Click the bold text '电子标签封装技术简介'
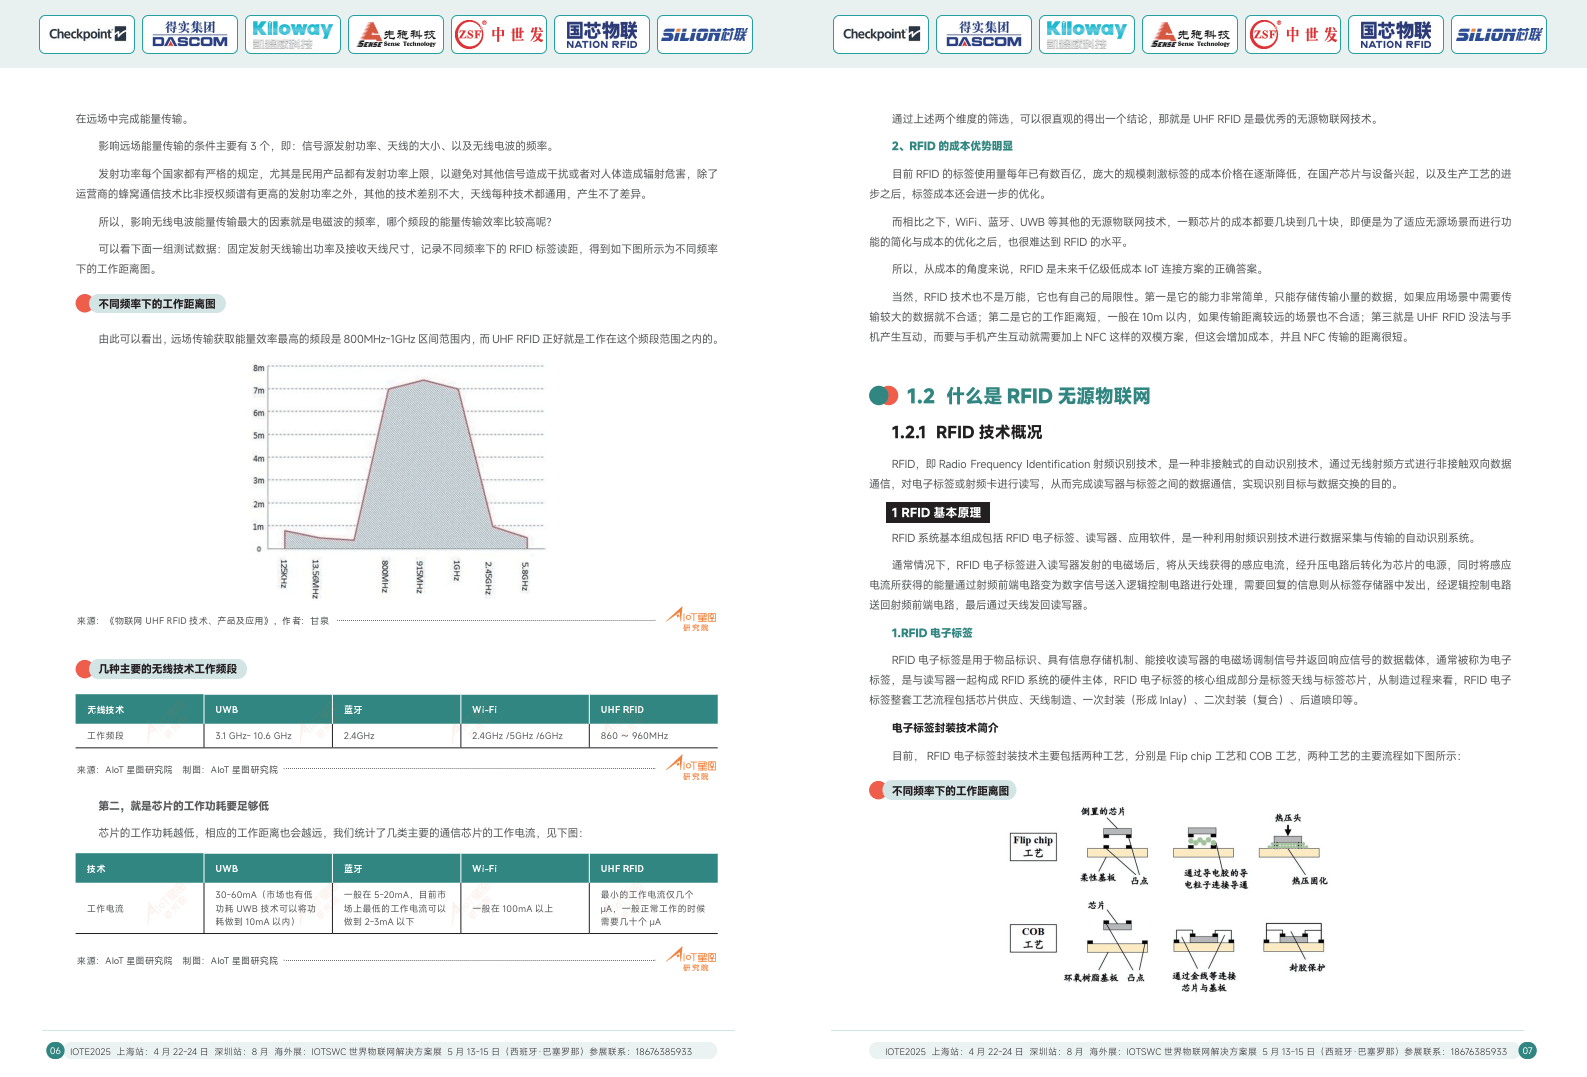This screenshot has width=1587, height=1077. tap(945, 728)
